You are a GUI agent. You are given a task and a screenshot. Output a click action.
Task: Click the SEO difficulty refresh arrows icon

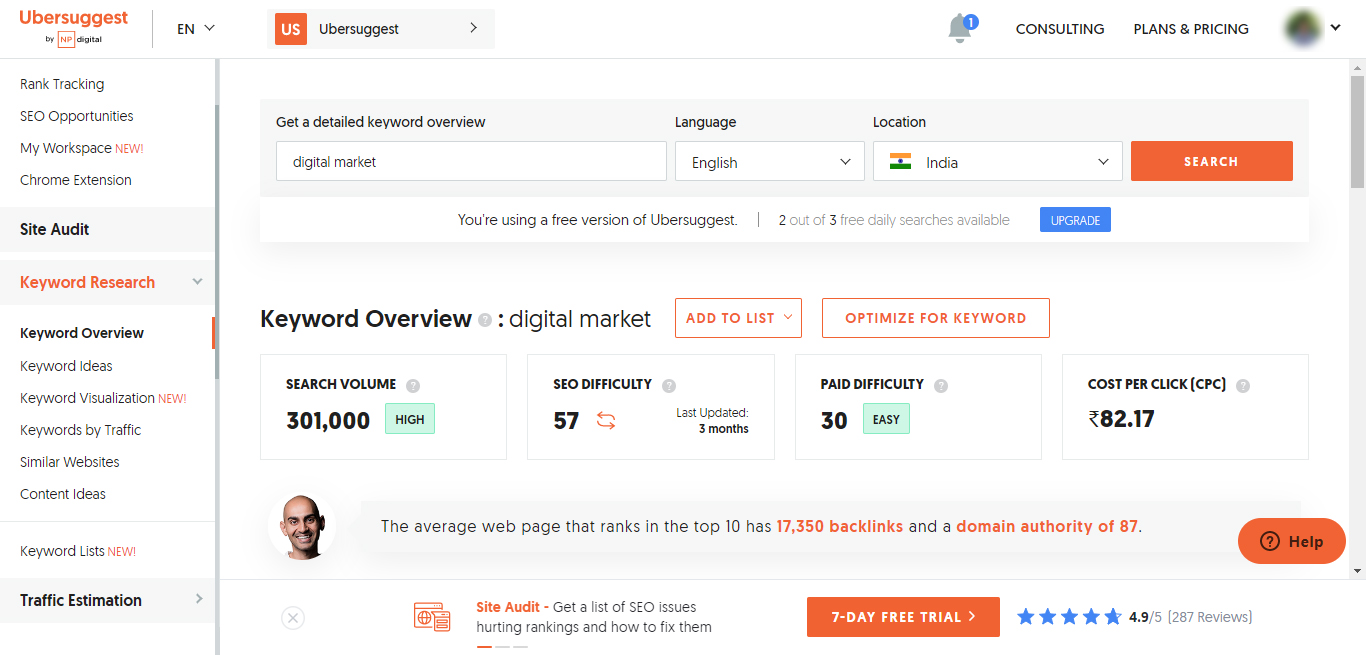click(x=605, y=420)
